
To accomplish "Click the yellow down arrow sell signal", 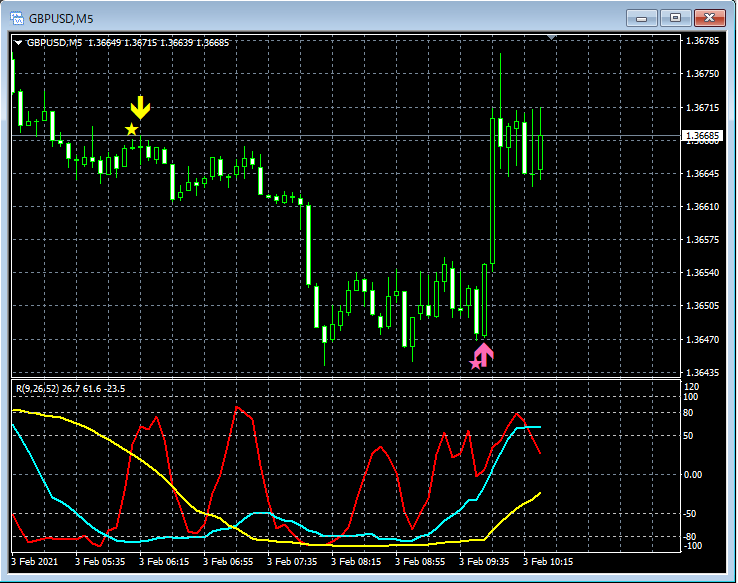I will point(140,108).
